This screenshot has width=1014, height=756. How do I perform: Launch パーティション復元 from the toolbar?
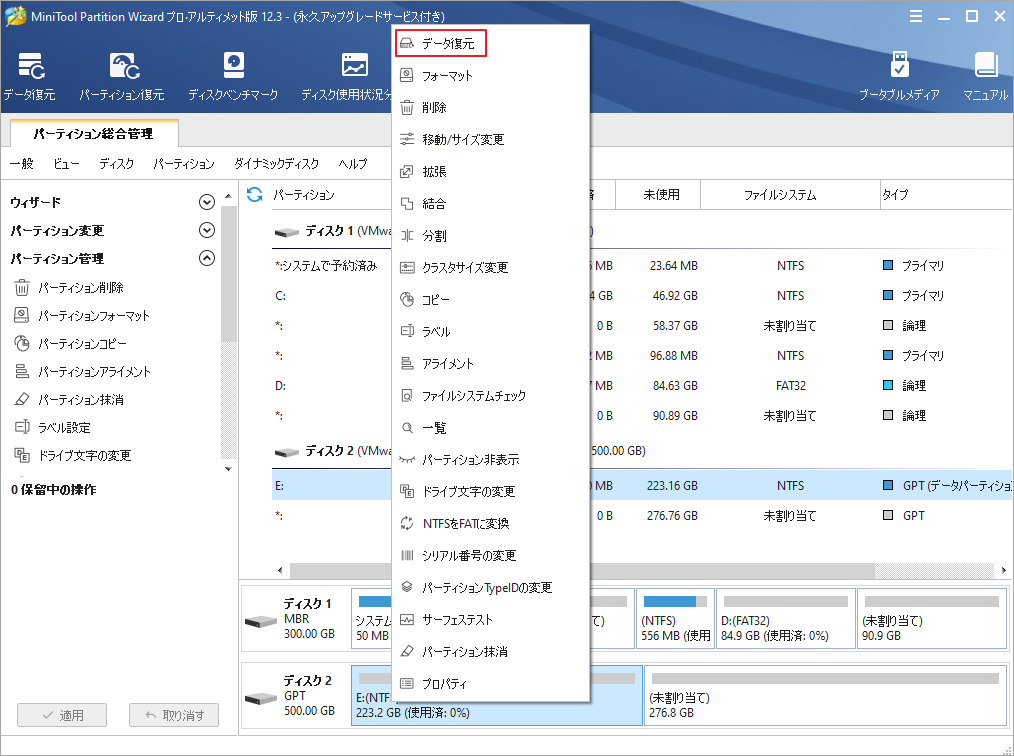click(122, 76)
